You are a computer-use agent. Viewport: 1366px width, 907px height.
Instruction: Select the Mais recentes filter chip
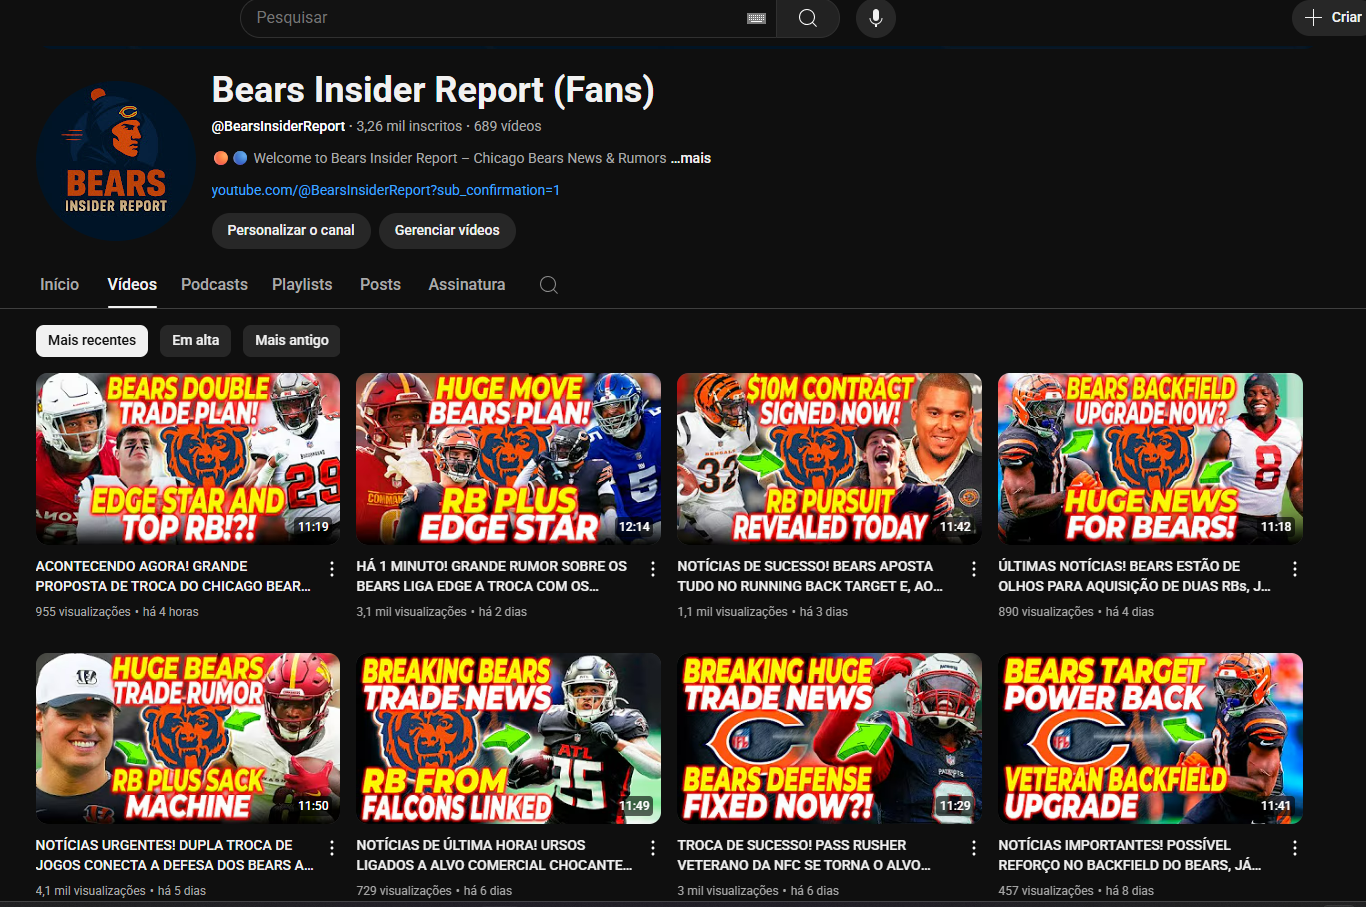click(92, 341)
